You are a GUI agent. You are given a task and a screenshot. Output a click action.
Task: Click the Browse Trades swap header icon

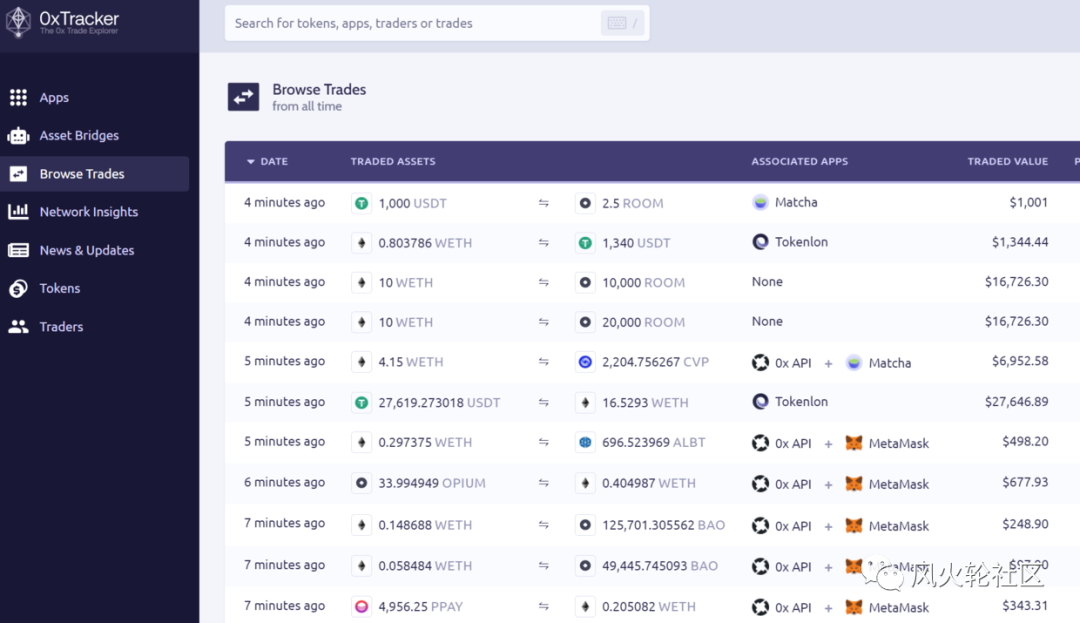(243, 97)
